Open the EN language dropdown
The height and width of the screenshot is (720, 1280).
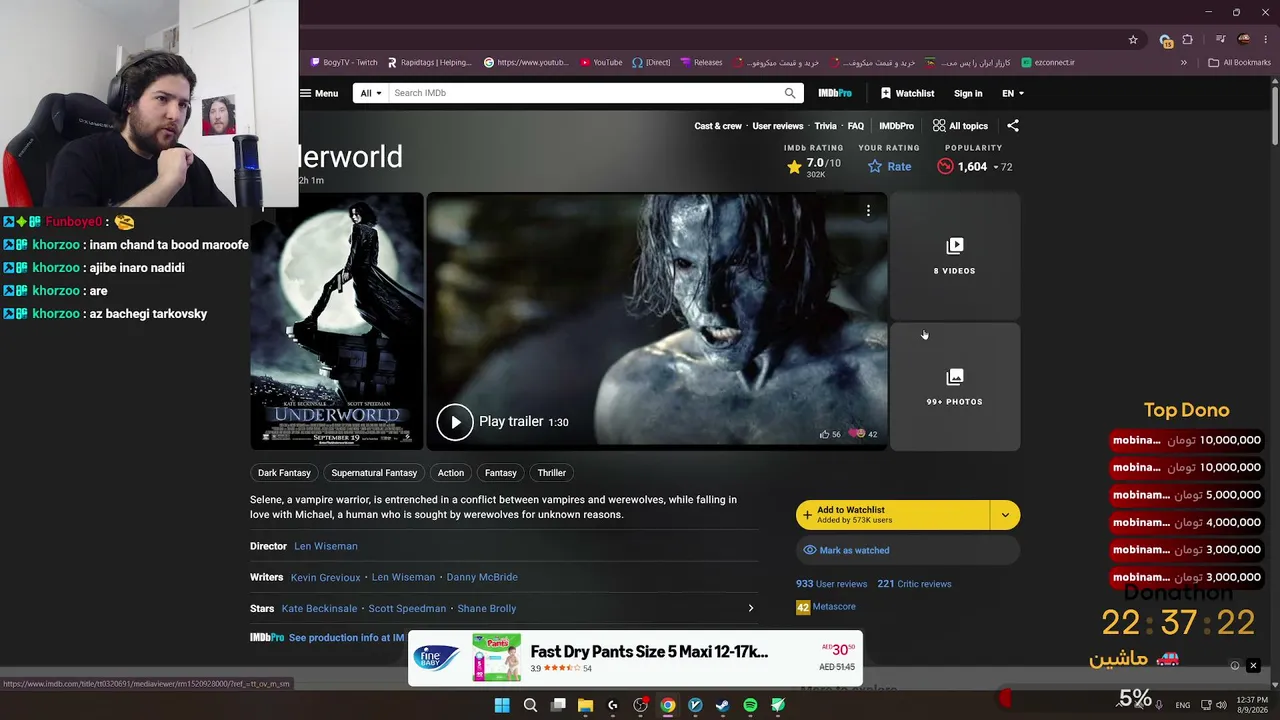point(1013,93)
